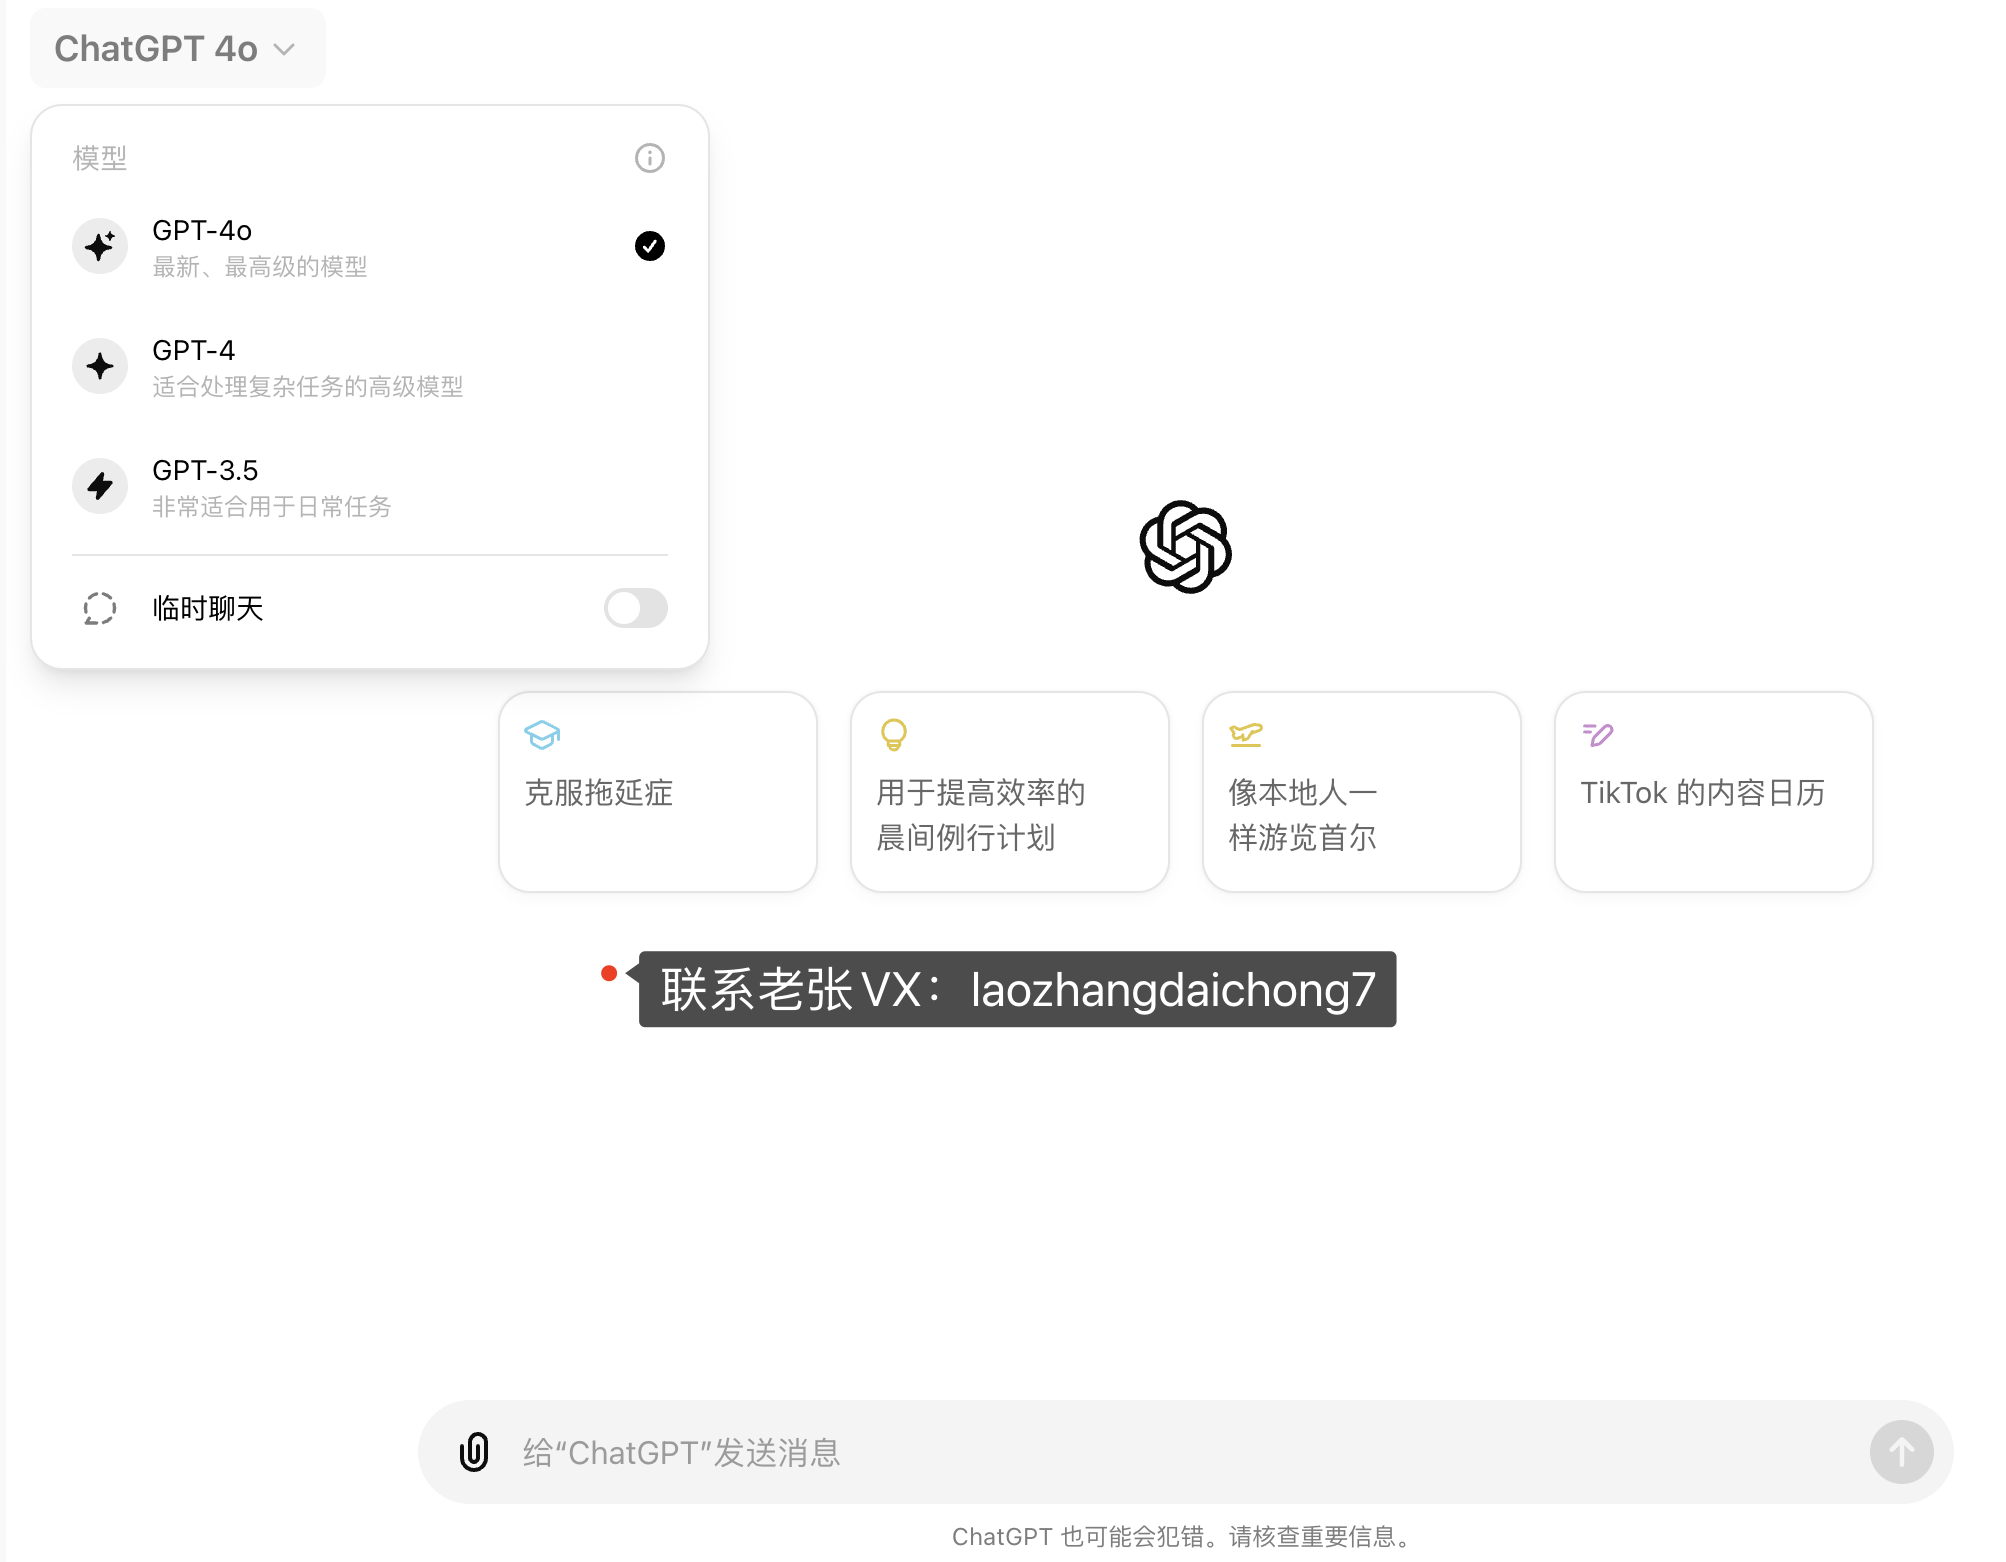Click the GPT-3.5 lightning bolt icon
This screenshot has height=1562, width=2006.
[x=100, y=486]
